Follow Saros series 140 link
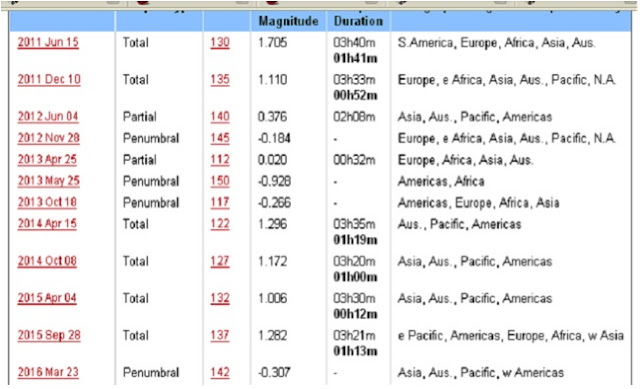 [x=220, y=116]
